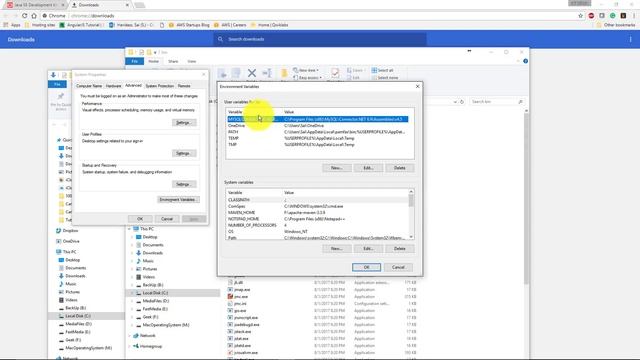Click the Delete X icon in Explorer ribbon
This screenshot has width=640, height=360.
tap(252, 73)
